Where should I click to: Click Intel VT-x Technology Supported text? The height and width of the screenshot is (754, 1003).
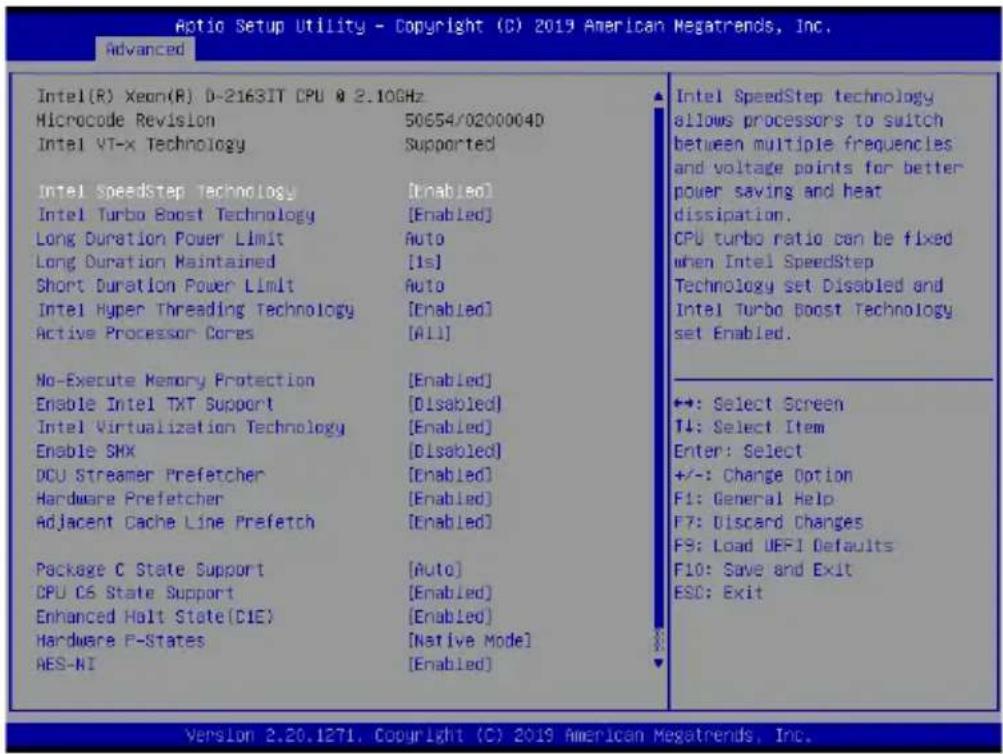[x=450, y=144]
